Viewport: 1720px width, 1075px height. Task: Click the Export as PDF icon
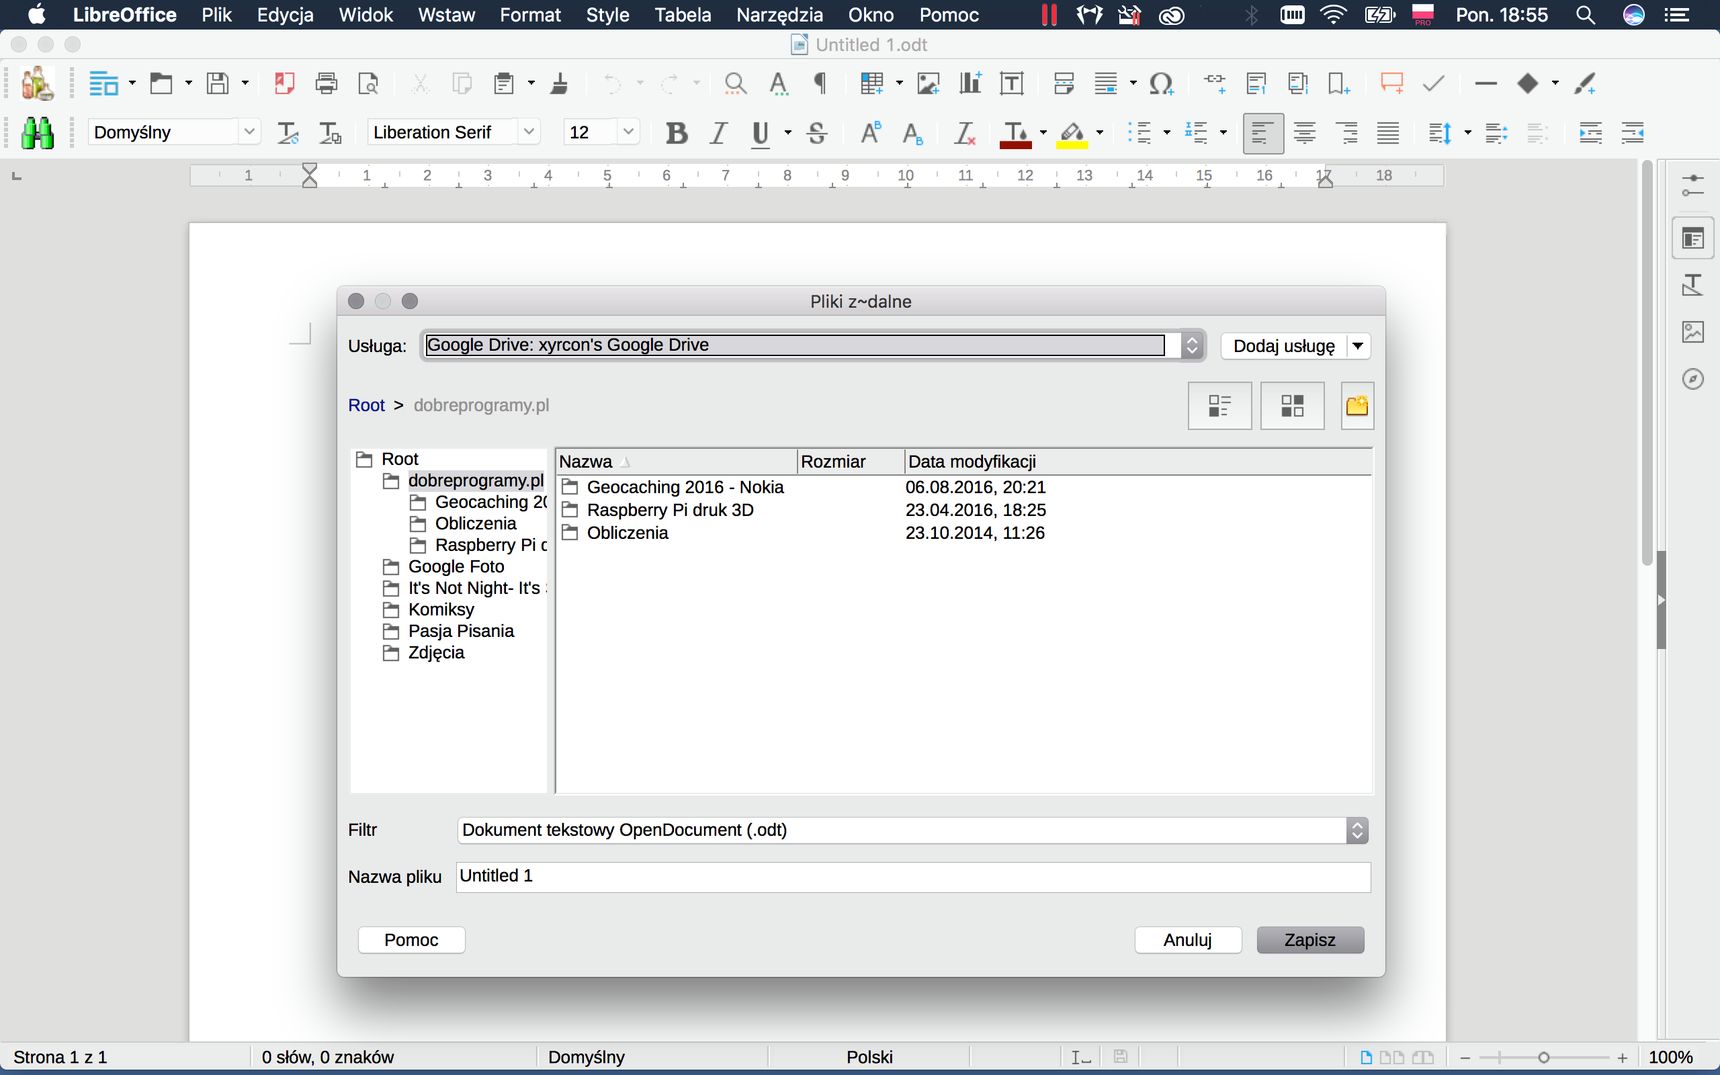tap(284, 84)
